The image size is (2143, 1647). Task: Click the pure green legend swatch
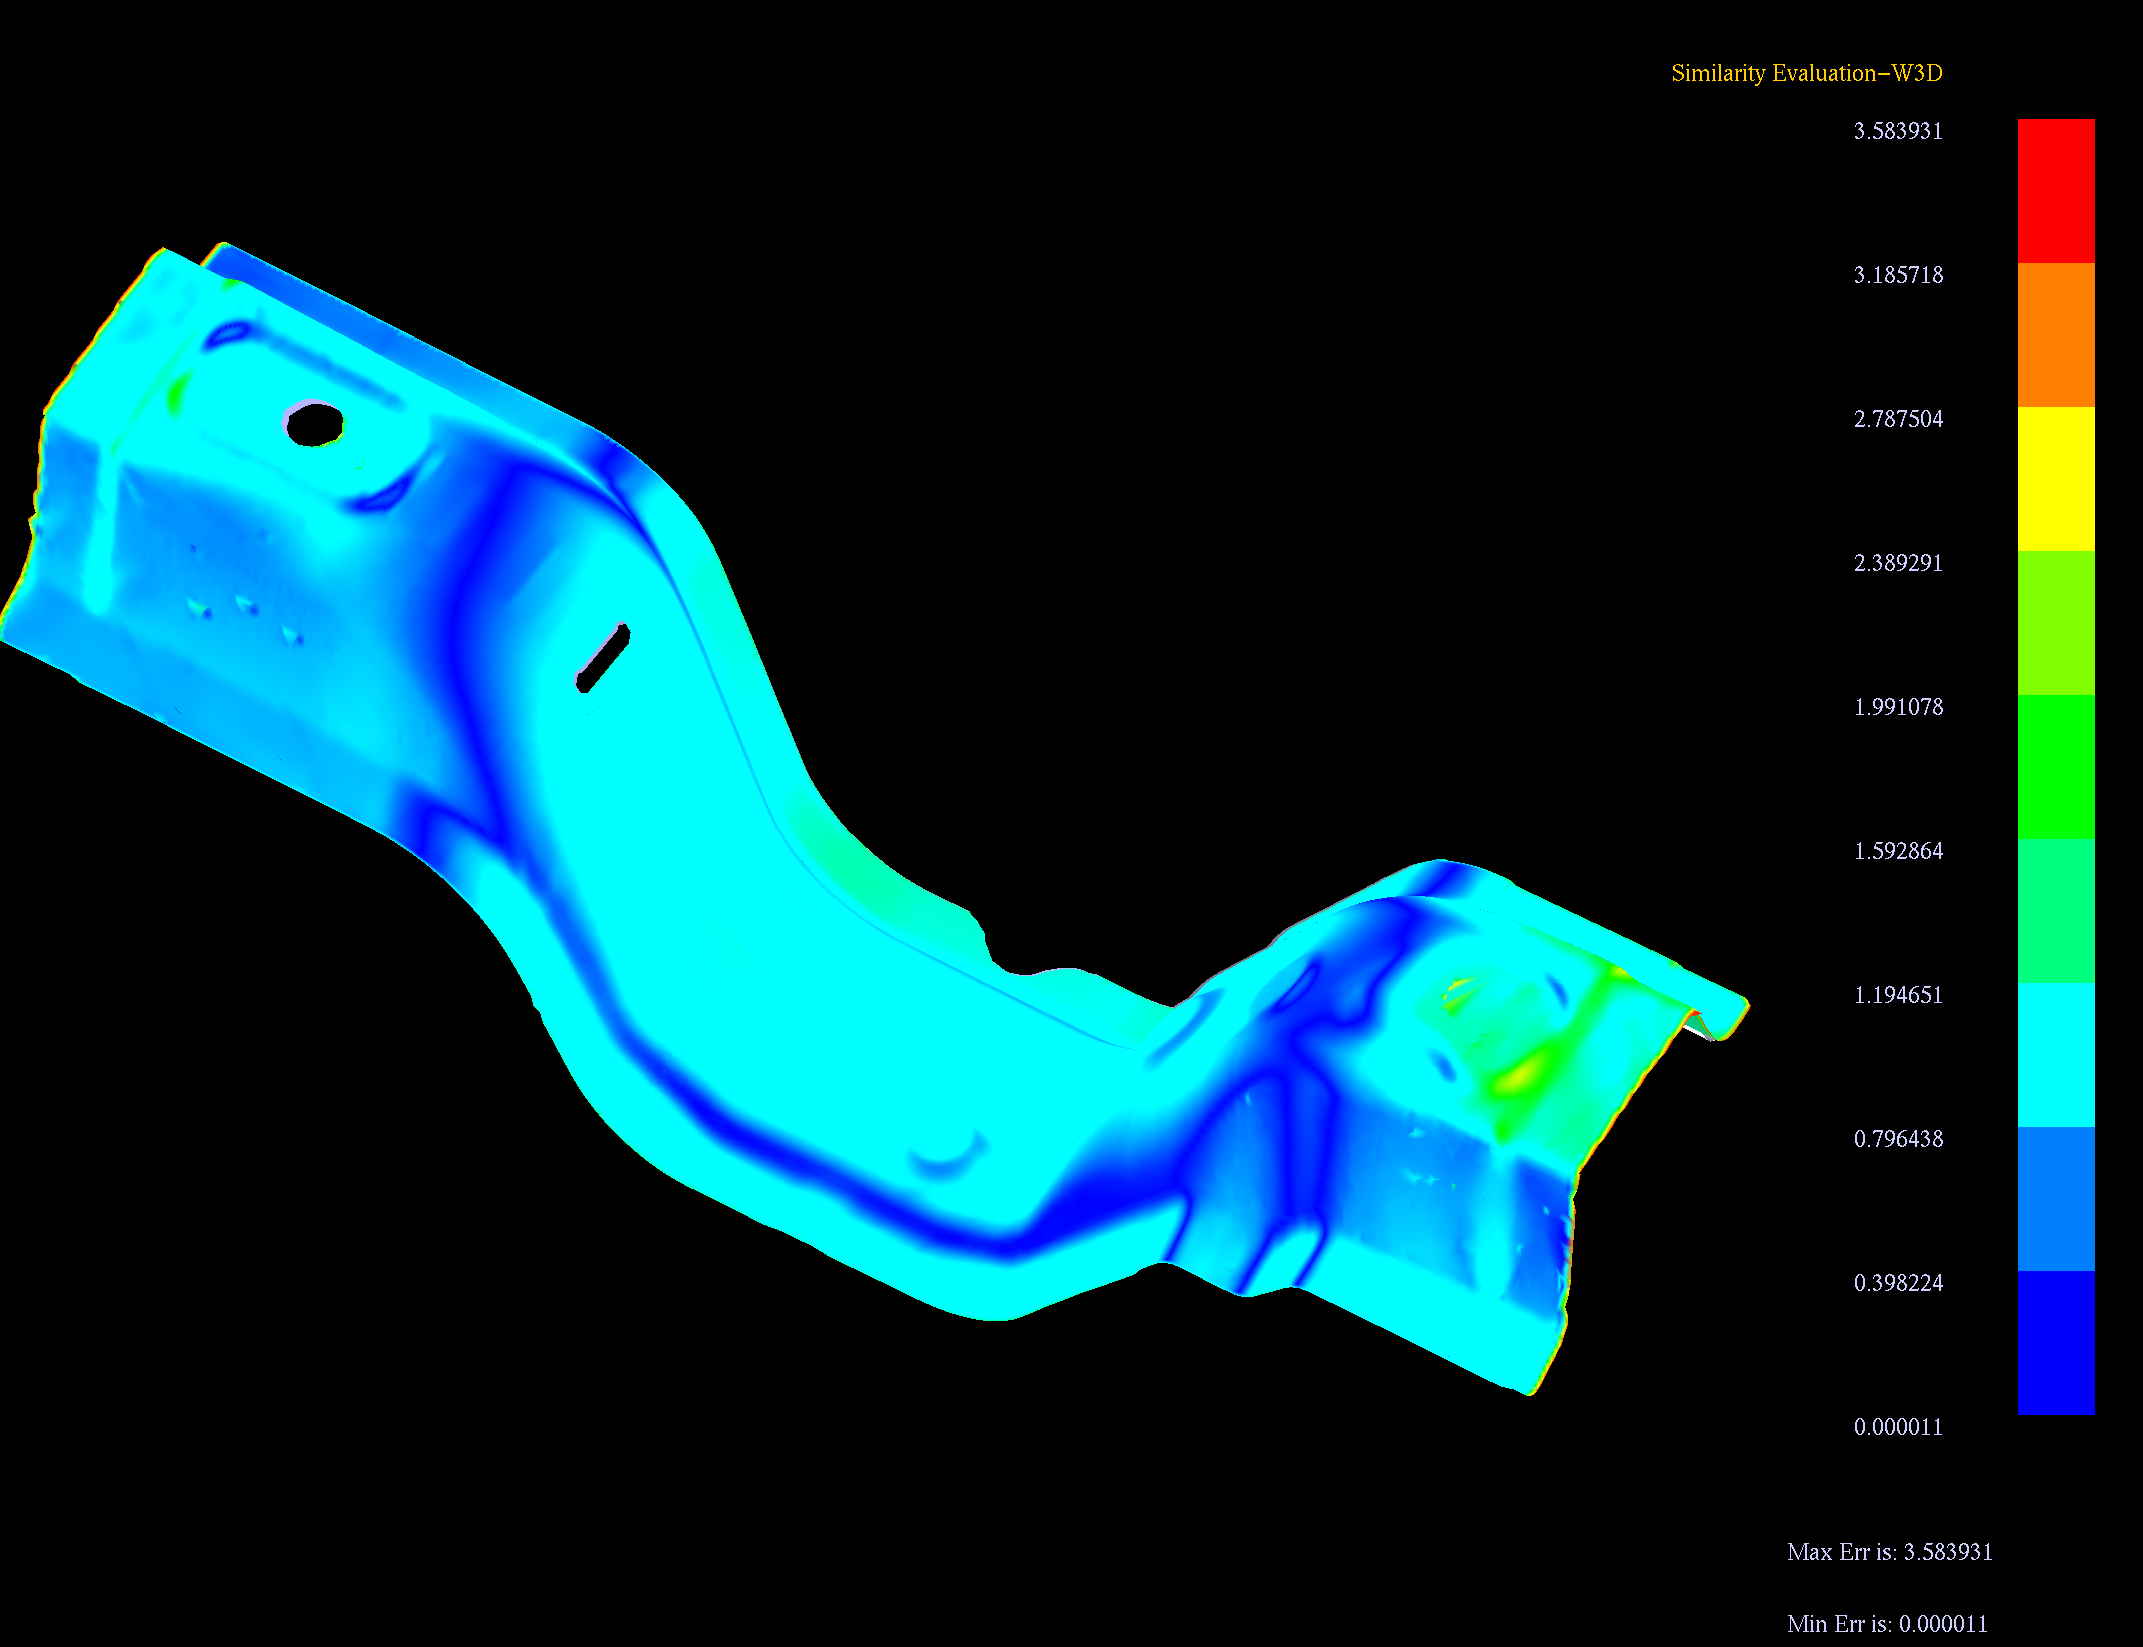2055,766
